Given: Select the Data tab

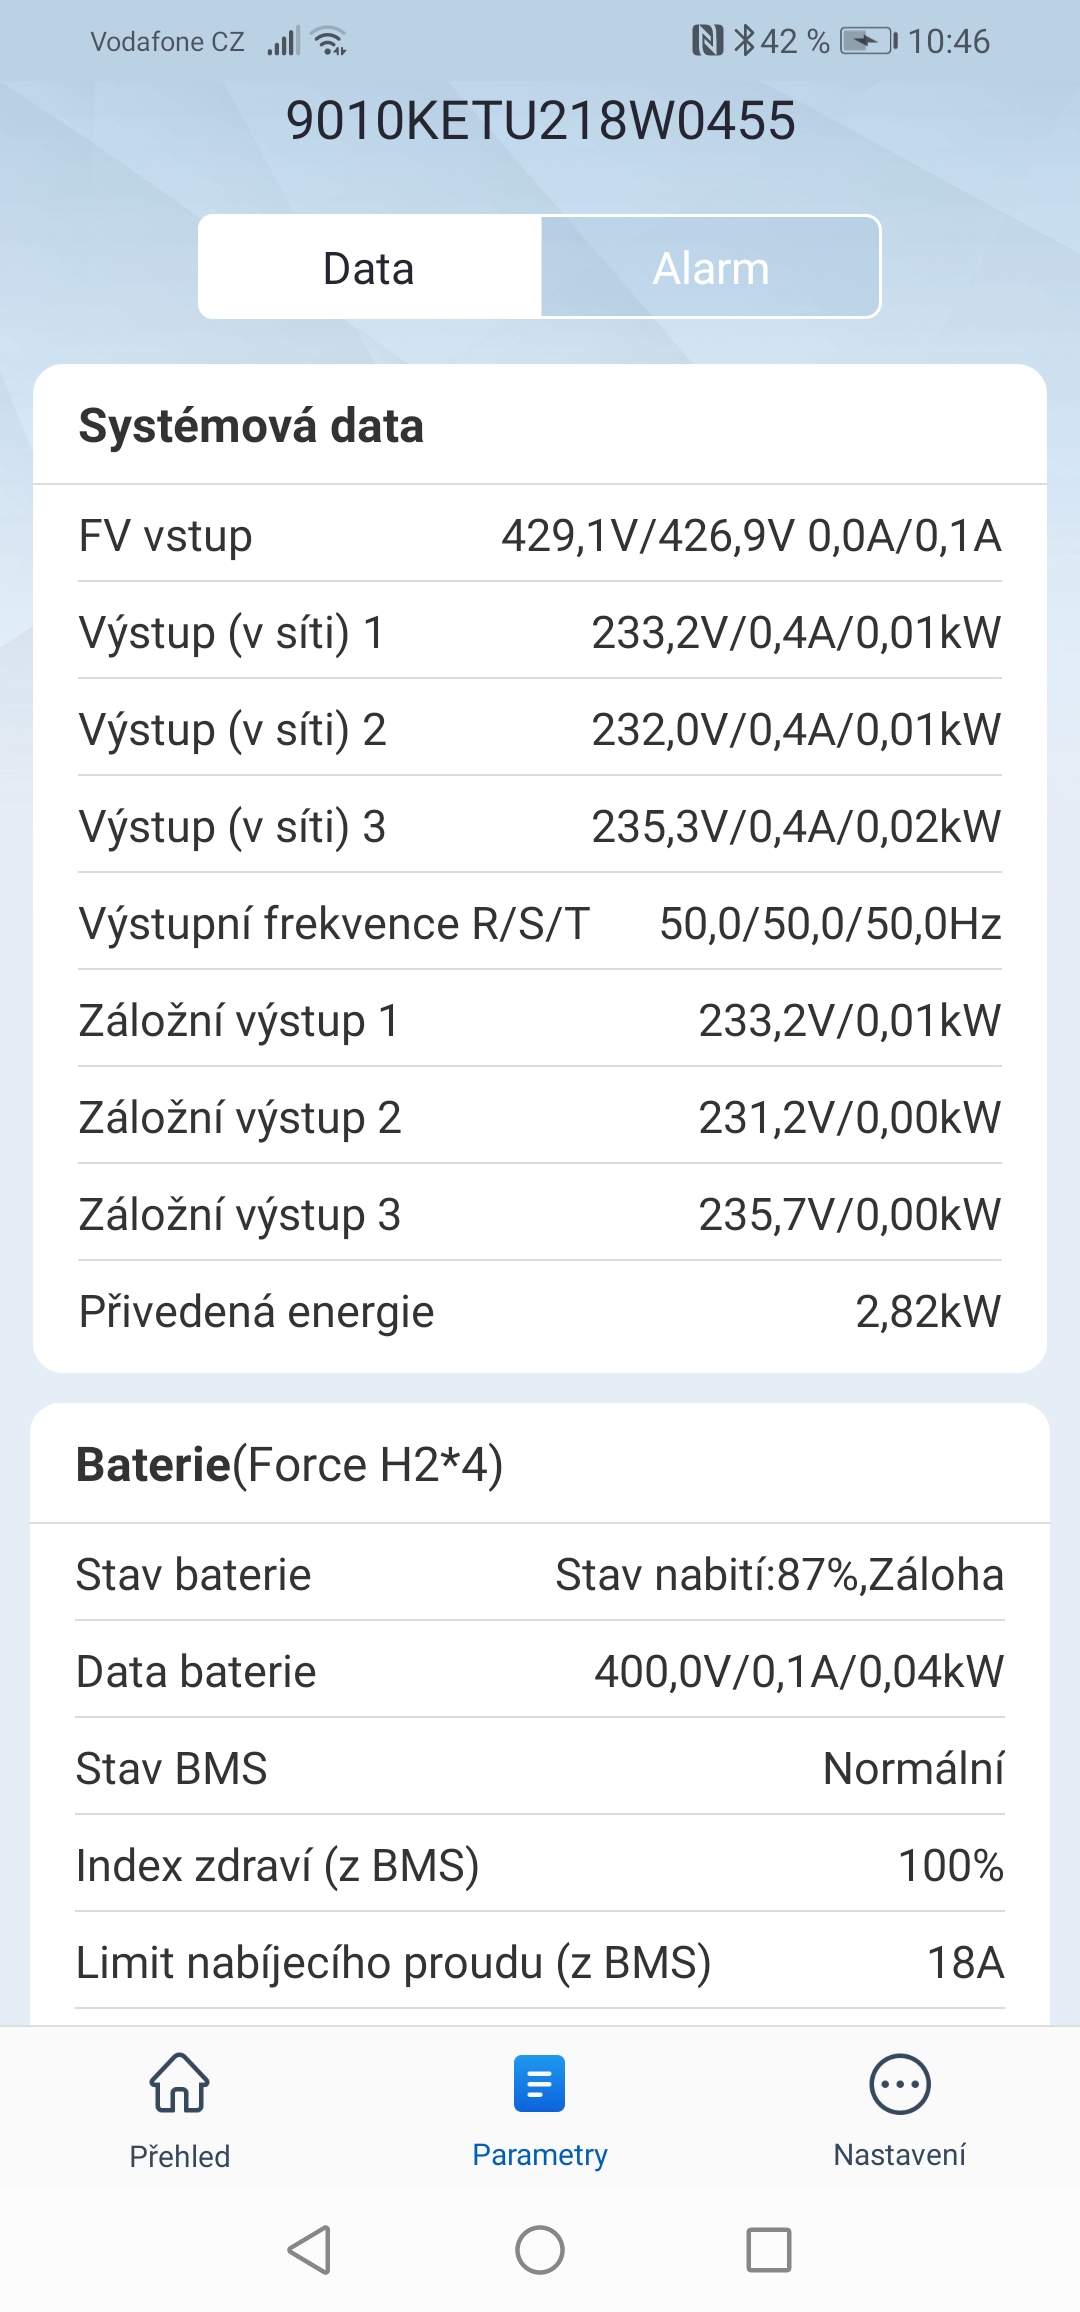Looking at the screenshot, I should tap(369, 268).
